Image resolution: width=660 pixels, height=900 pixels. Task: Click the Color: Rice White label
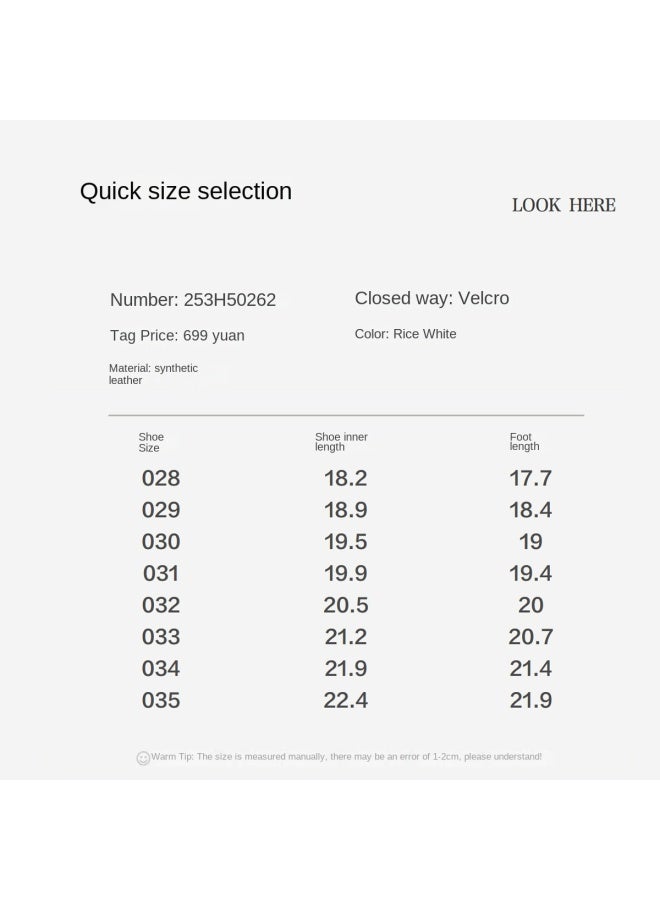point(405,334)
